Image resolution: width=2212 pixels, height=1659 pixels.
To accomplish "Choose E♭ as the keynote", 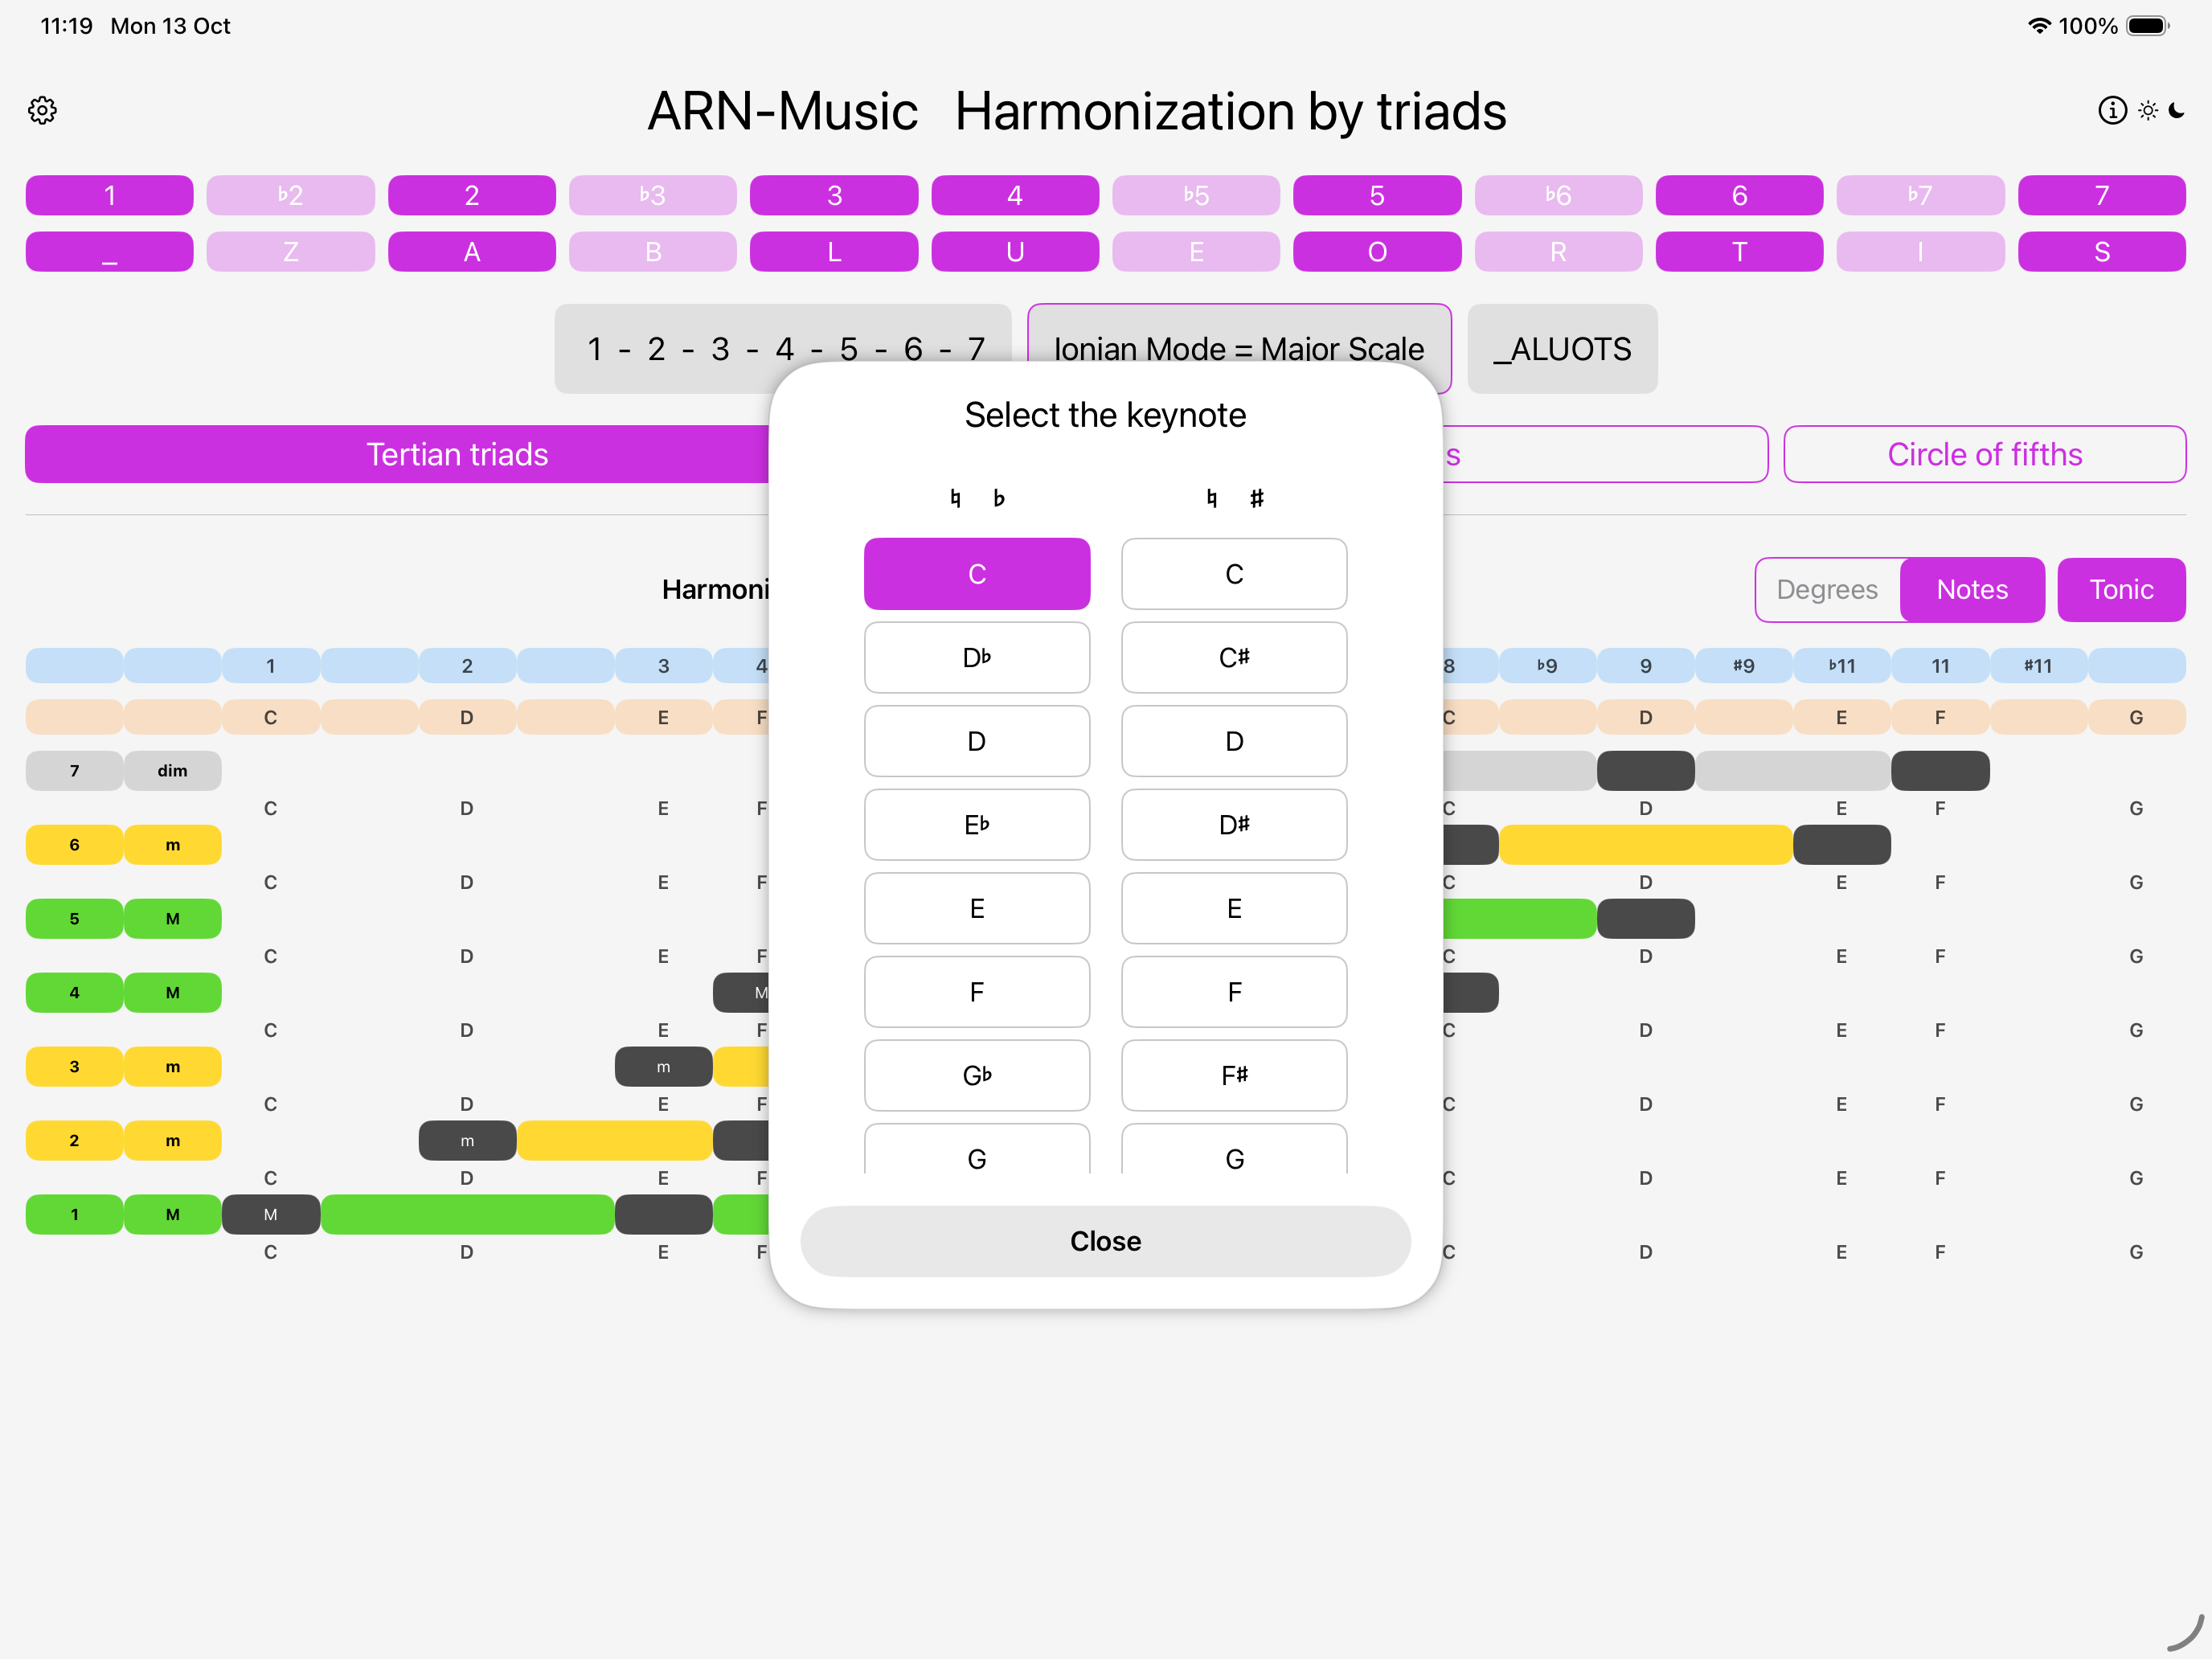I will tap(976, 824).
